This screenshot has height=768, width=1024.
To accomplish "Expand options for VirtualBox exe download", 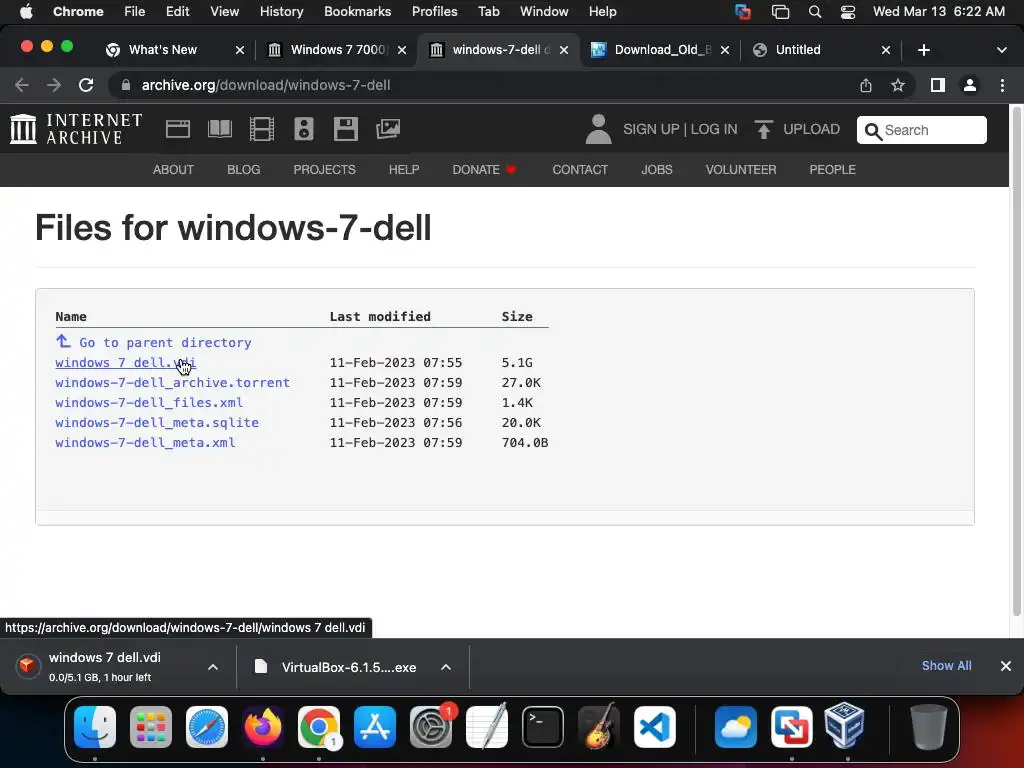I will click(x=445, y=667).
